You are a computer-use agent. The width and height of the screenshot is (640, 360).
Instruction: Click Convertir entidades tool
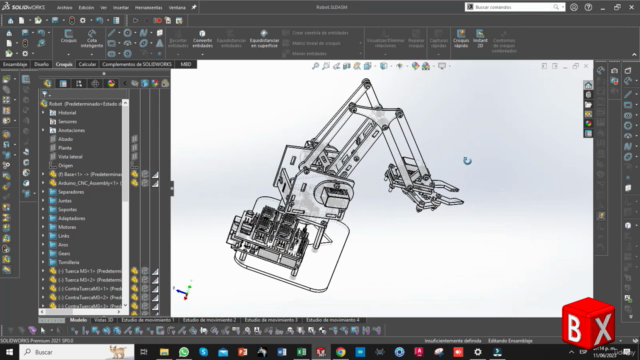point(202,38)
